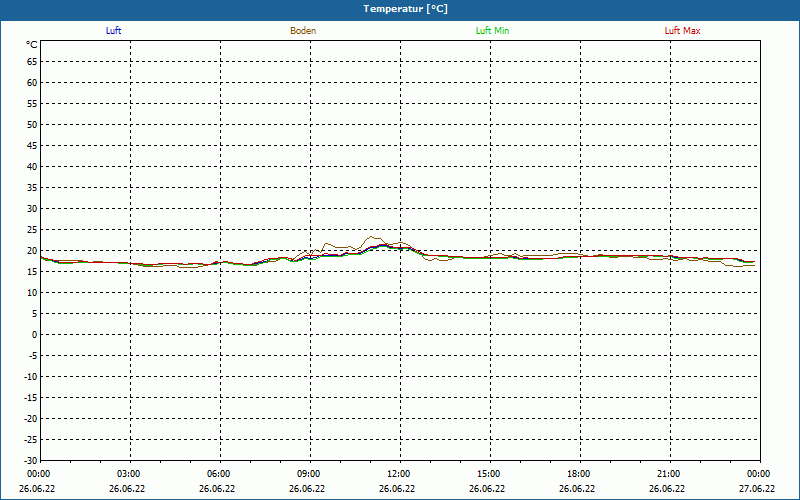Click the 10 y-axis label
The width and height of the screenshot is (800, 500).
32,293
